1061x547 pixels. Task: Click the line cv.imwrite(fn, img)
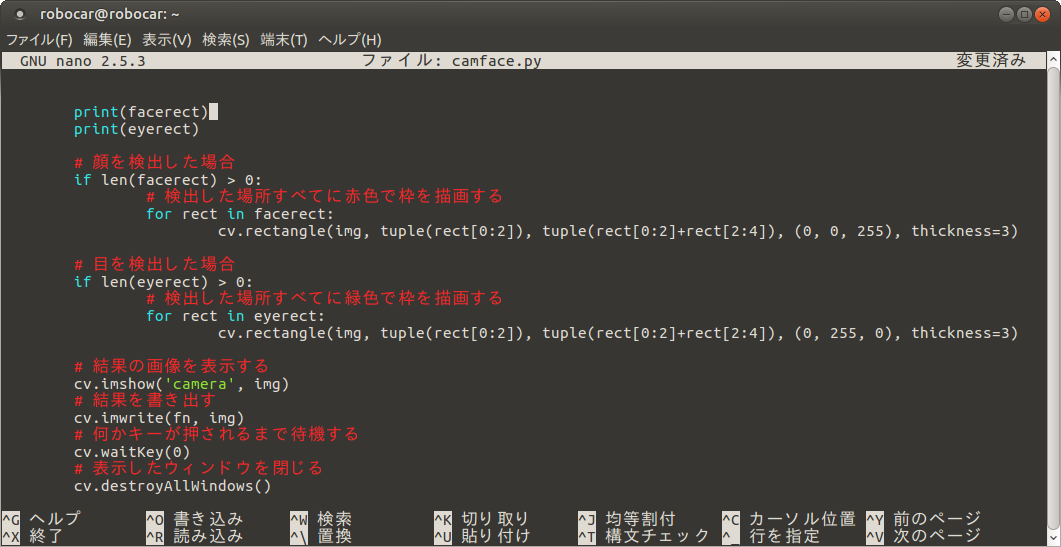pos(159,418)
